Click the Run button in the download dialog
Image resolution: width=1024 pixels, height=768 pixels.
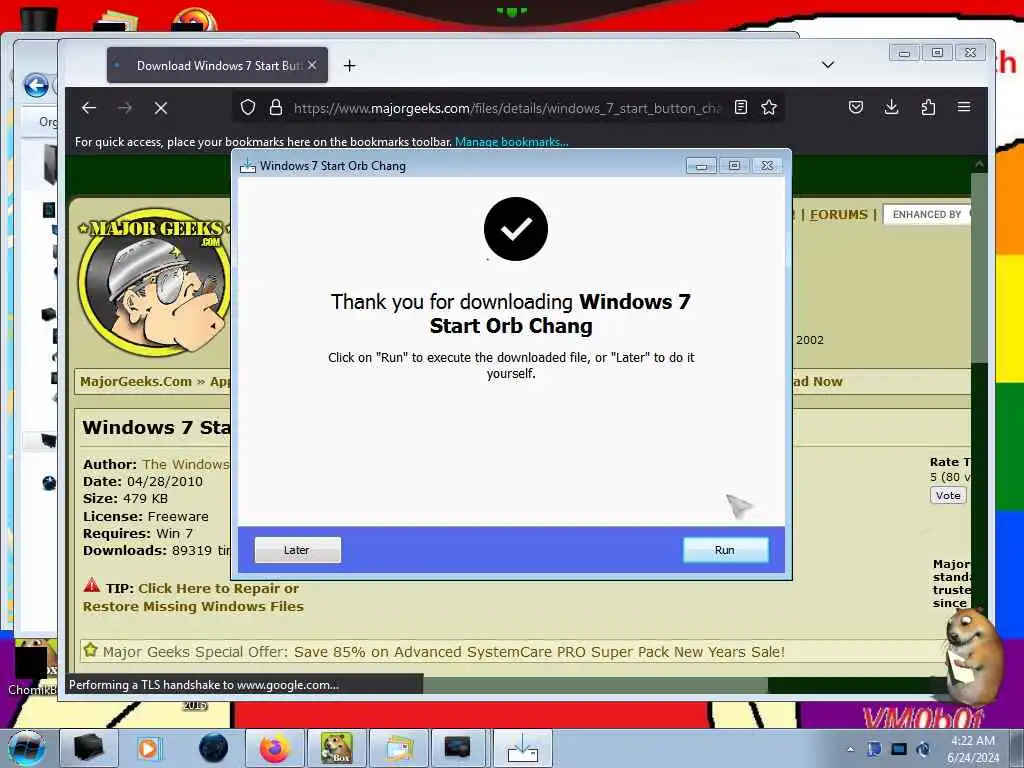(x=725, y=550)
